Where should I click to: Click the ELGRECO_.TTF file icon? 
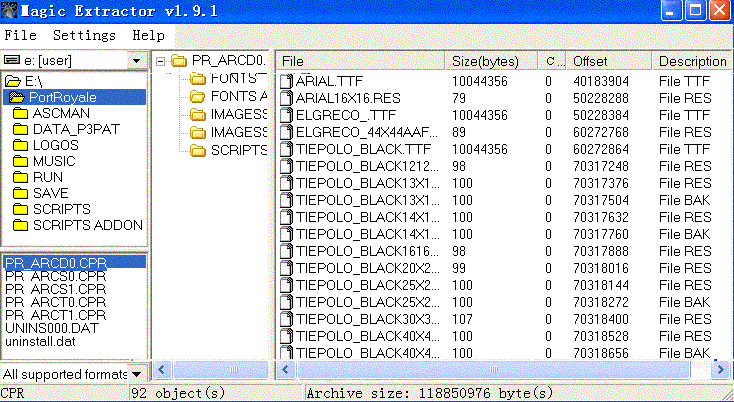click(x=286, y=115)
